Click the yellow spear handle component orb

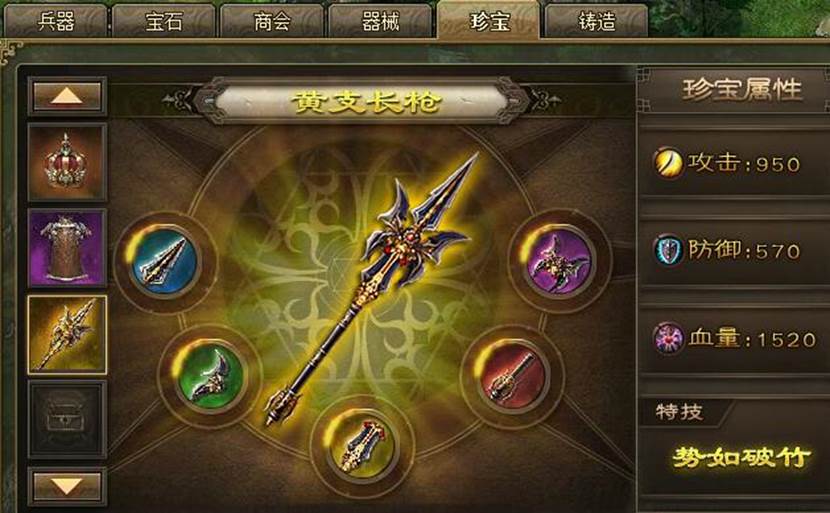click(x=363, y=444)
